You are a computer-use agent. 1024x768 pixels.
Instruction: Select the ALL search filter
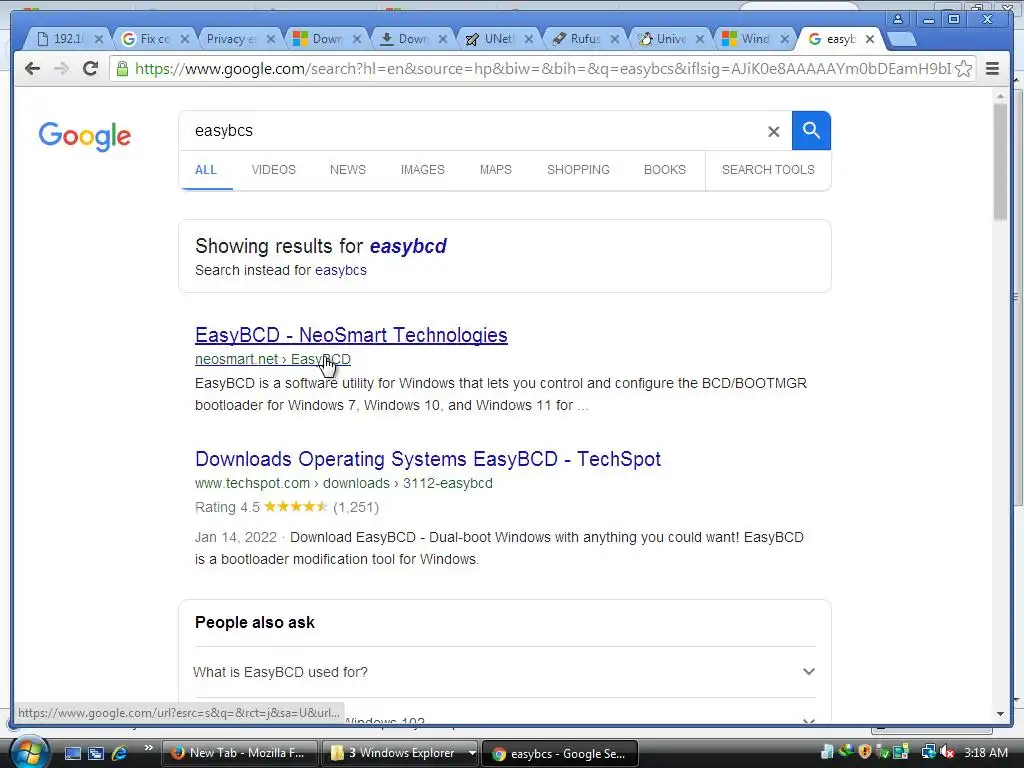[x=206, y=170]
